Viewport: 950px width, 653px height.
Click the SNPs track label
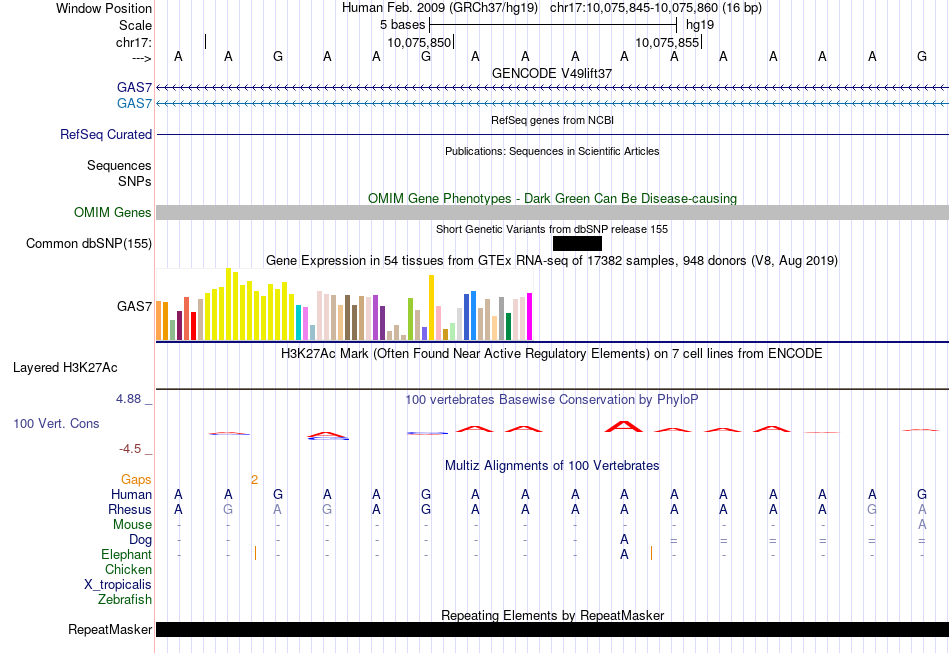(x=135, y=181)
